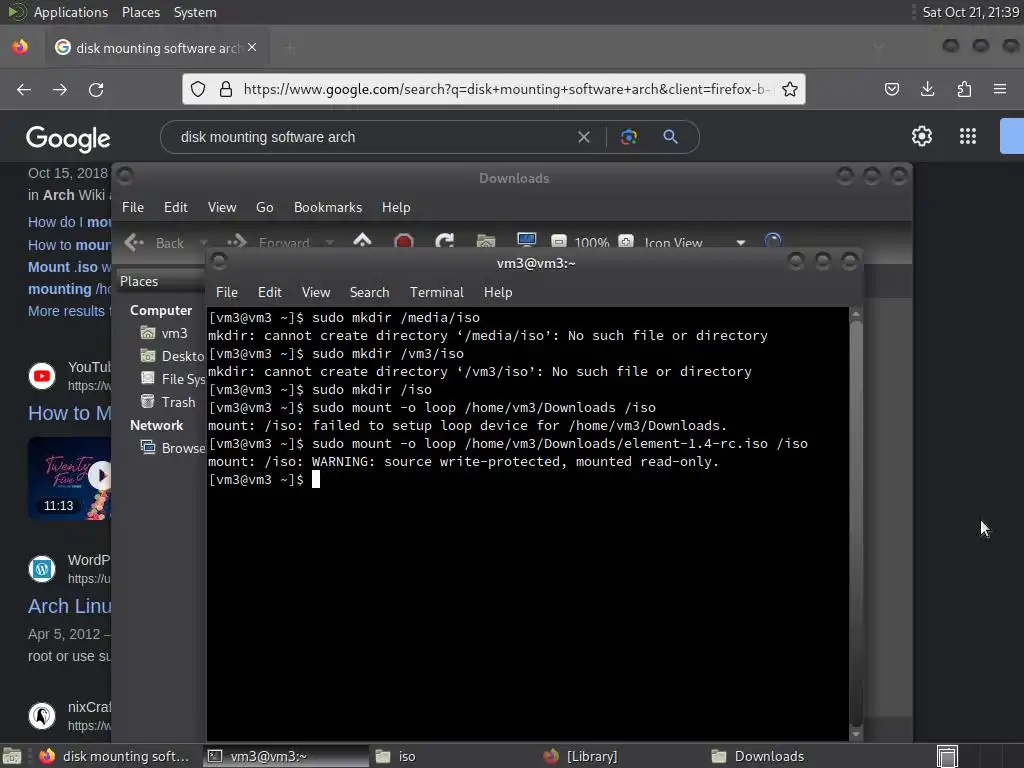Select Trash in Places sidebar

coord(168,402)
